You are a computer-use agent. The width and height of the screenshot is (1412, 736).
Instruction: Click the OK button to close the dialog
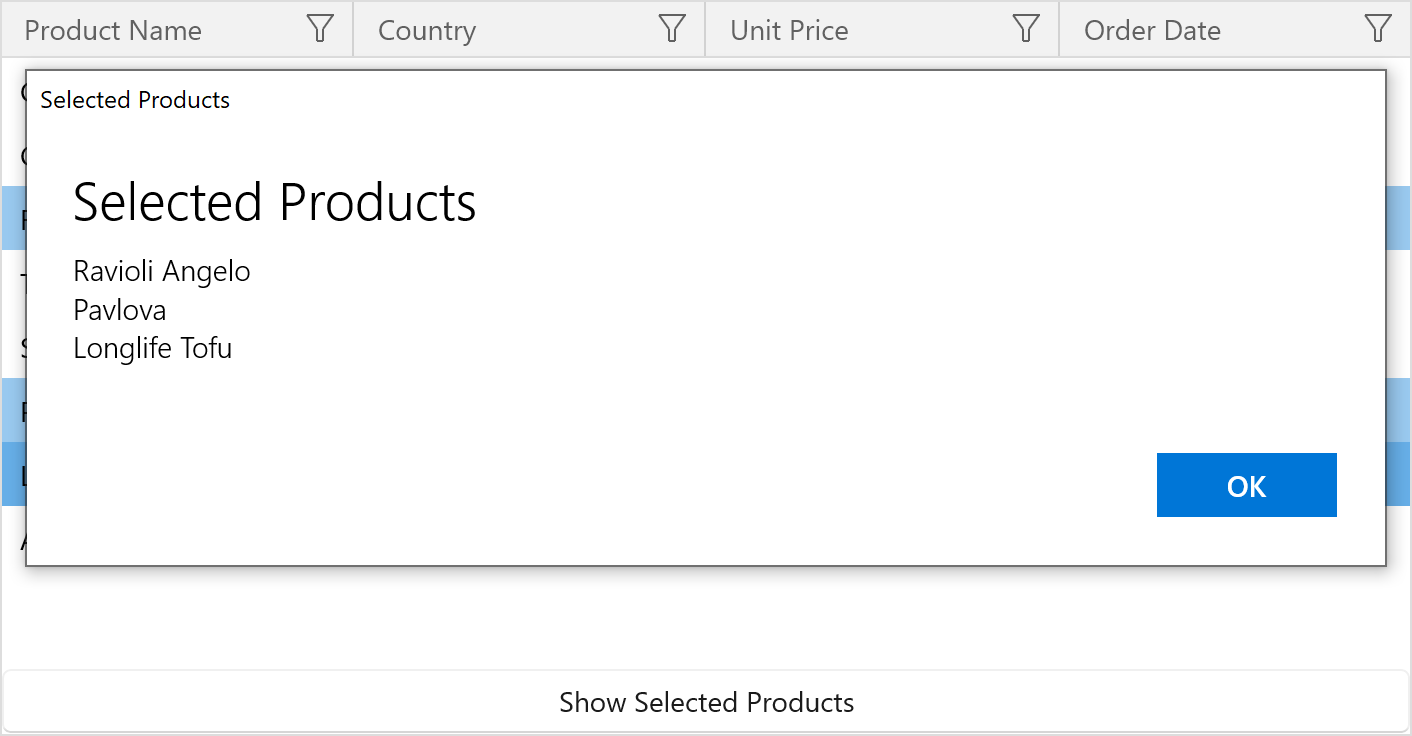1246,485
